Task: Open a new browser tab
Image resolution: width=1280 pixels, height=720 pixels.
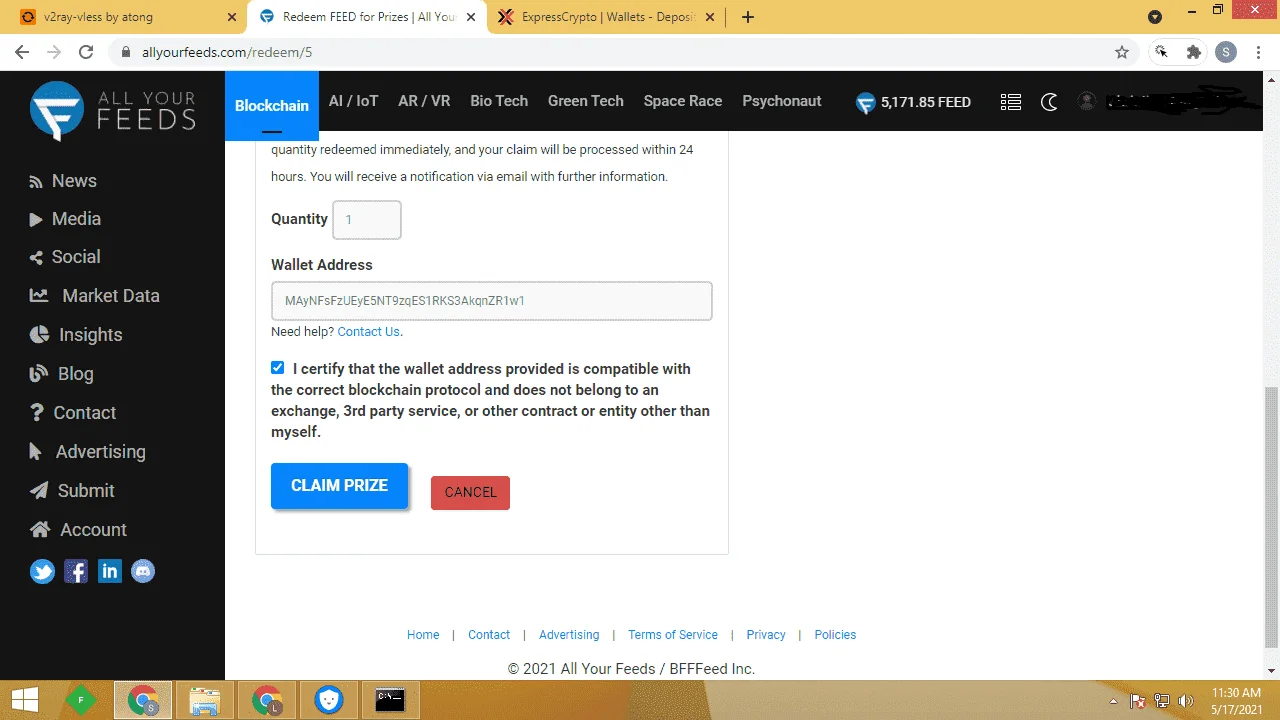Action: [748, 17]
